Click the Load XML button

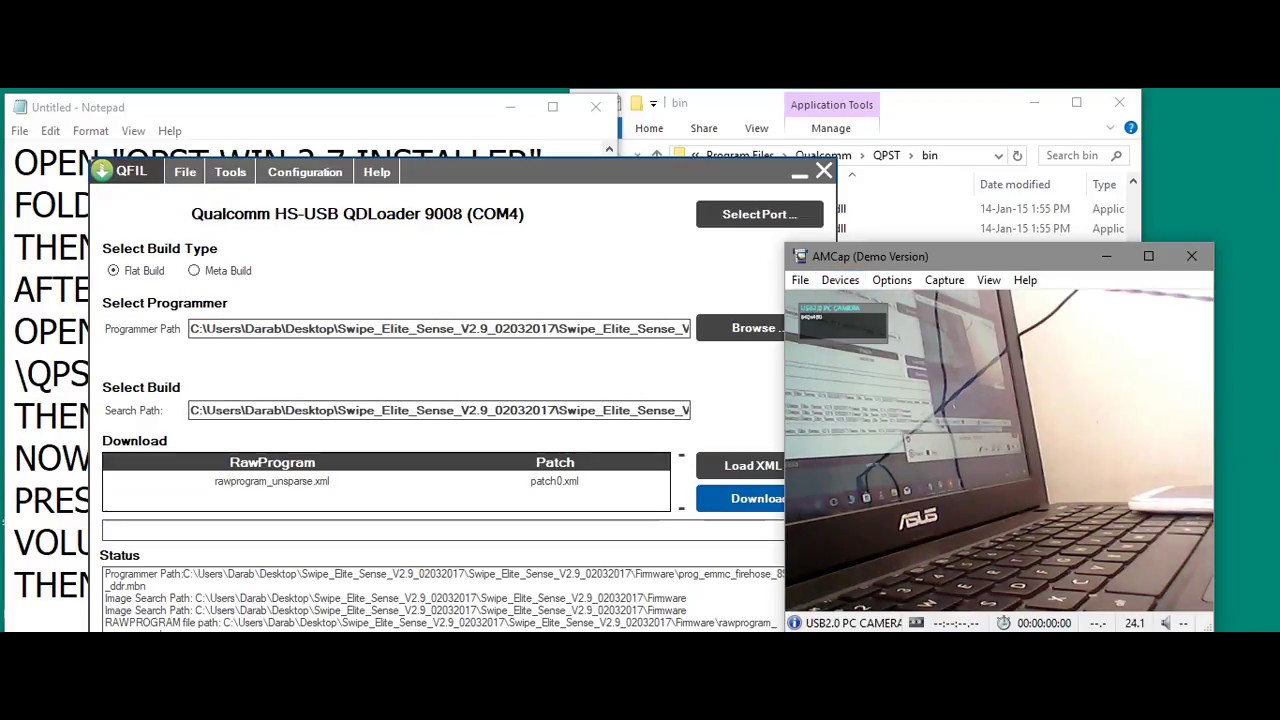[x=740, y=466]
